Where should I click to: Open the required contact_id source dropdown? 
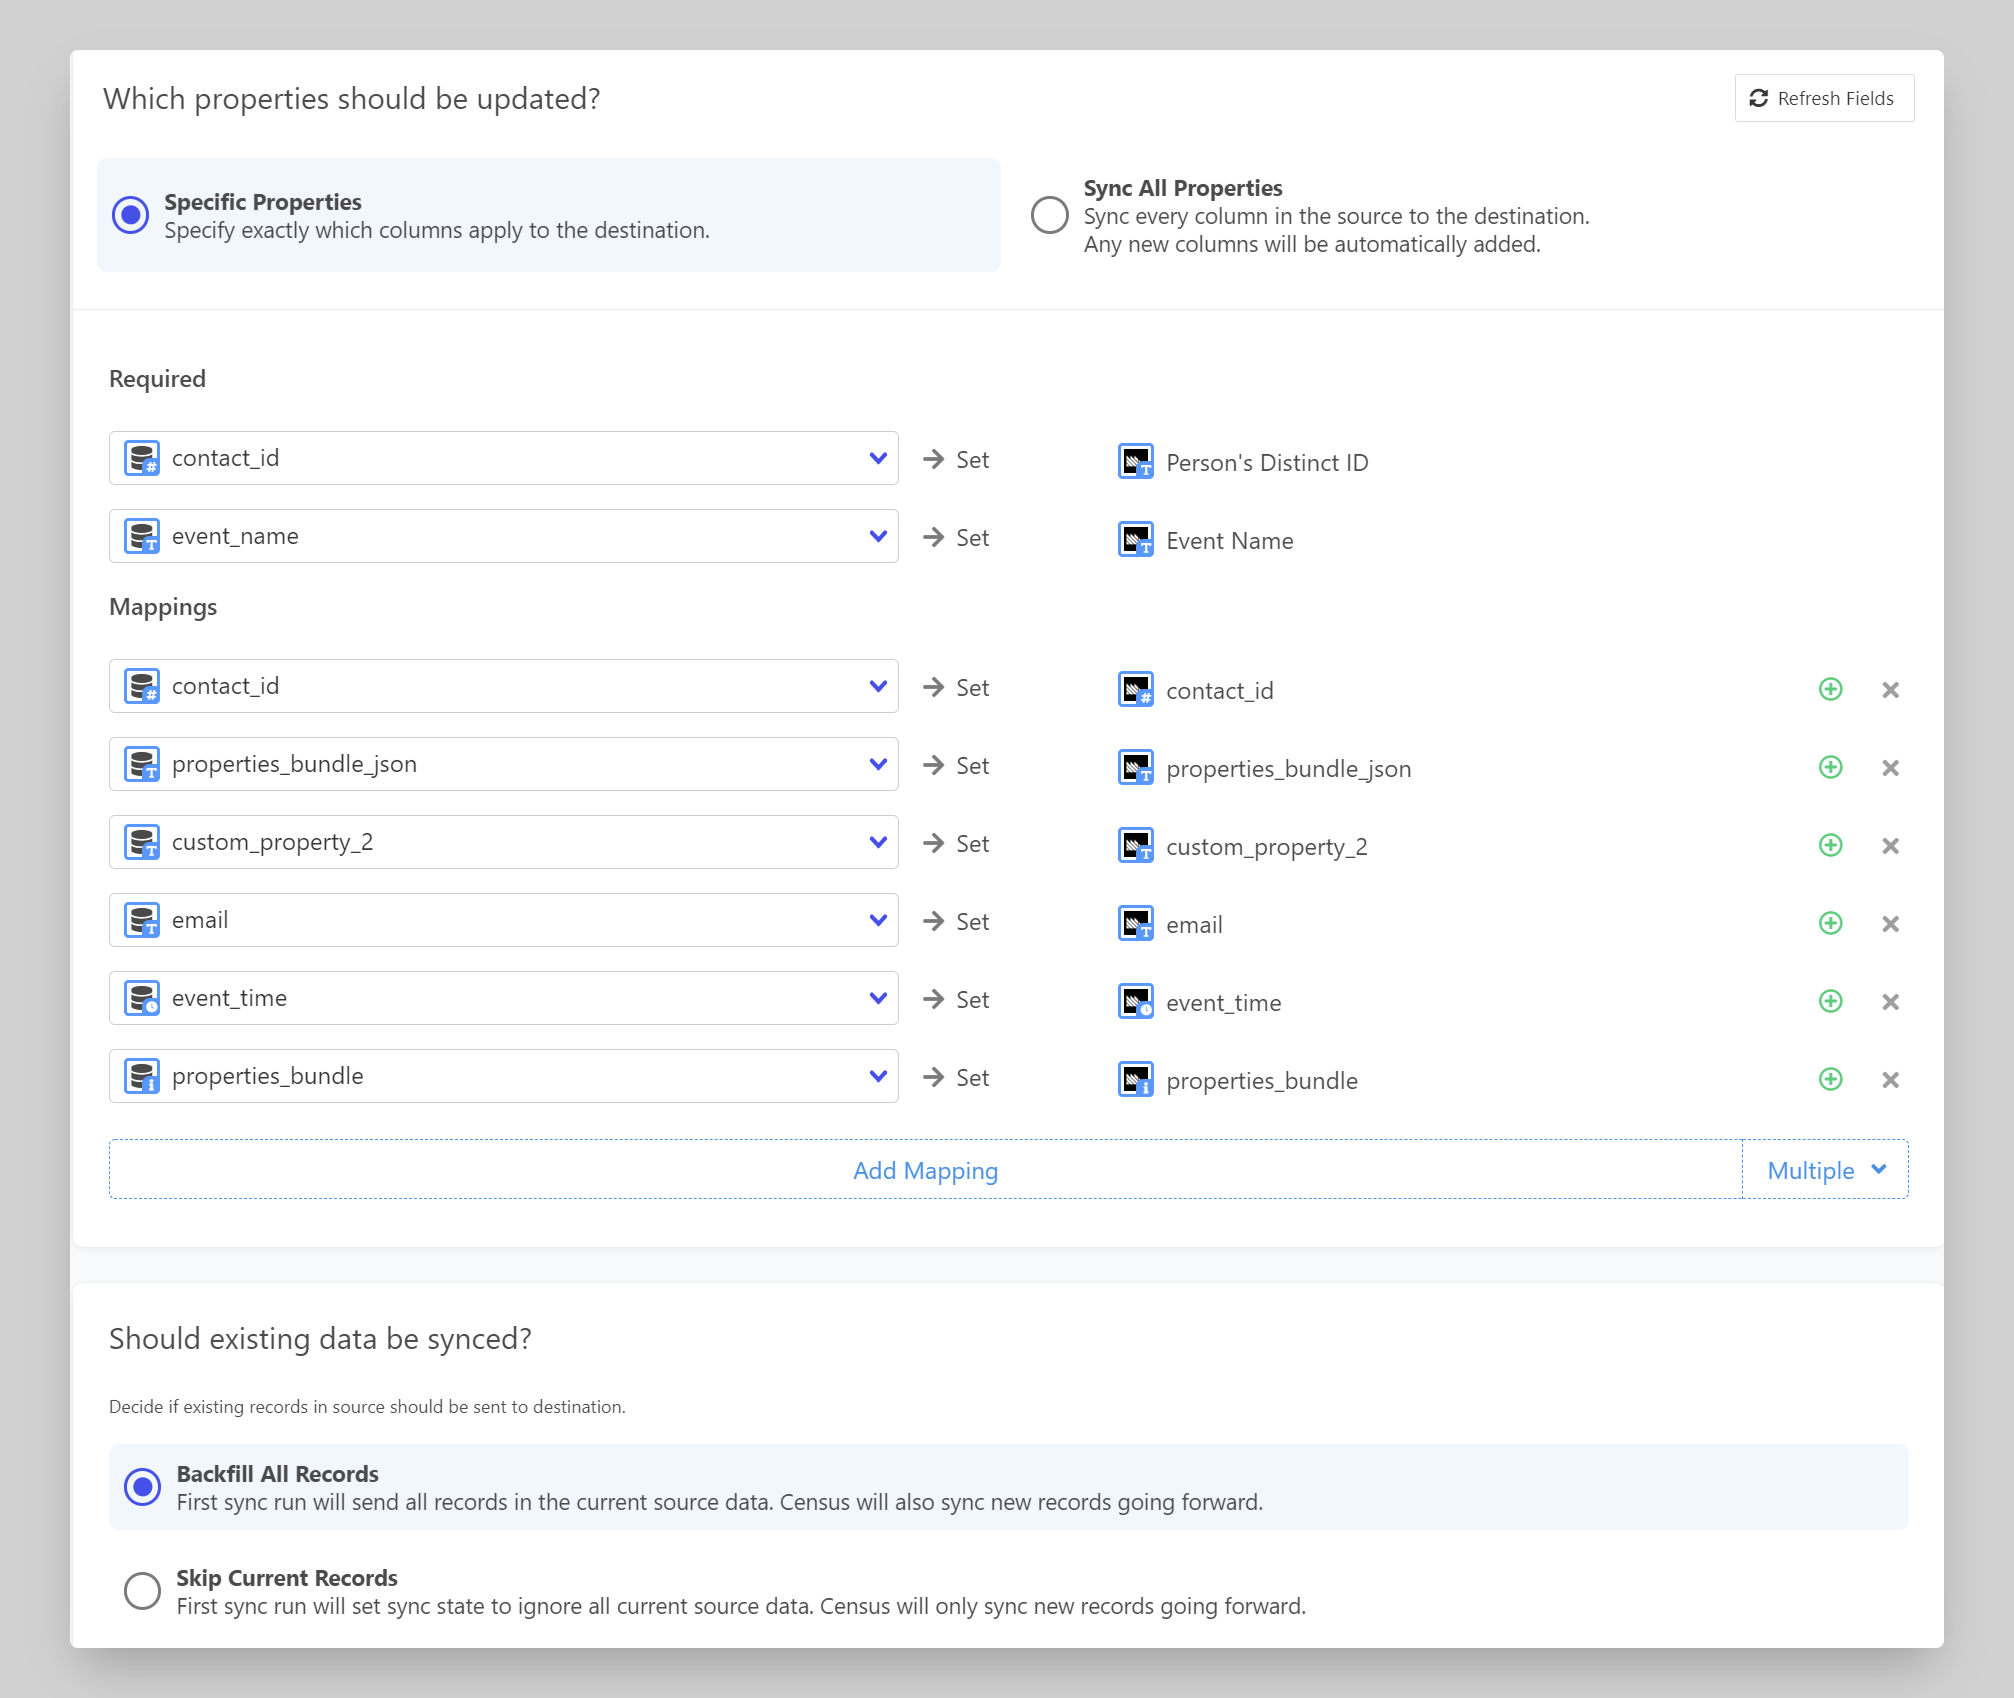[x=878, y=458]
